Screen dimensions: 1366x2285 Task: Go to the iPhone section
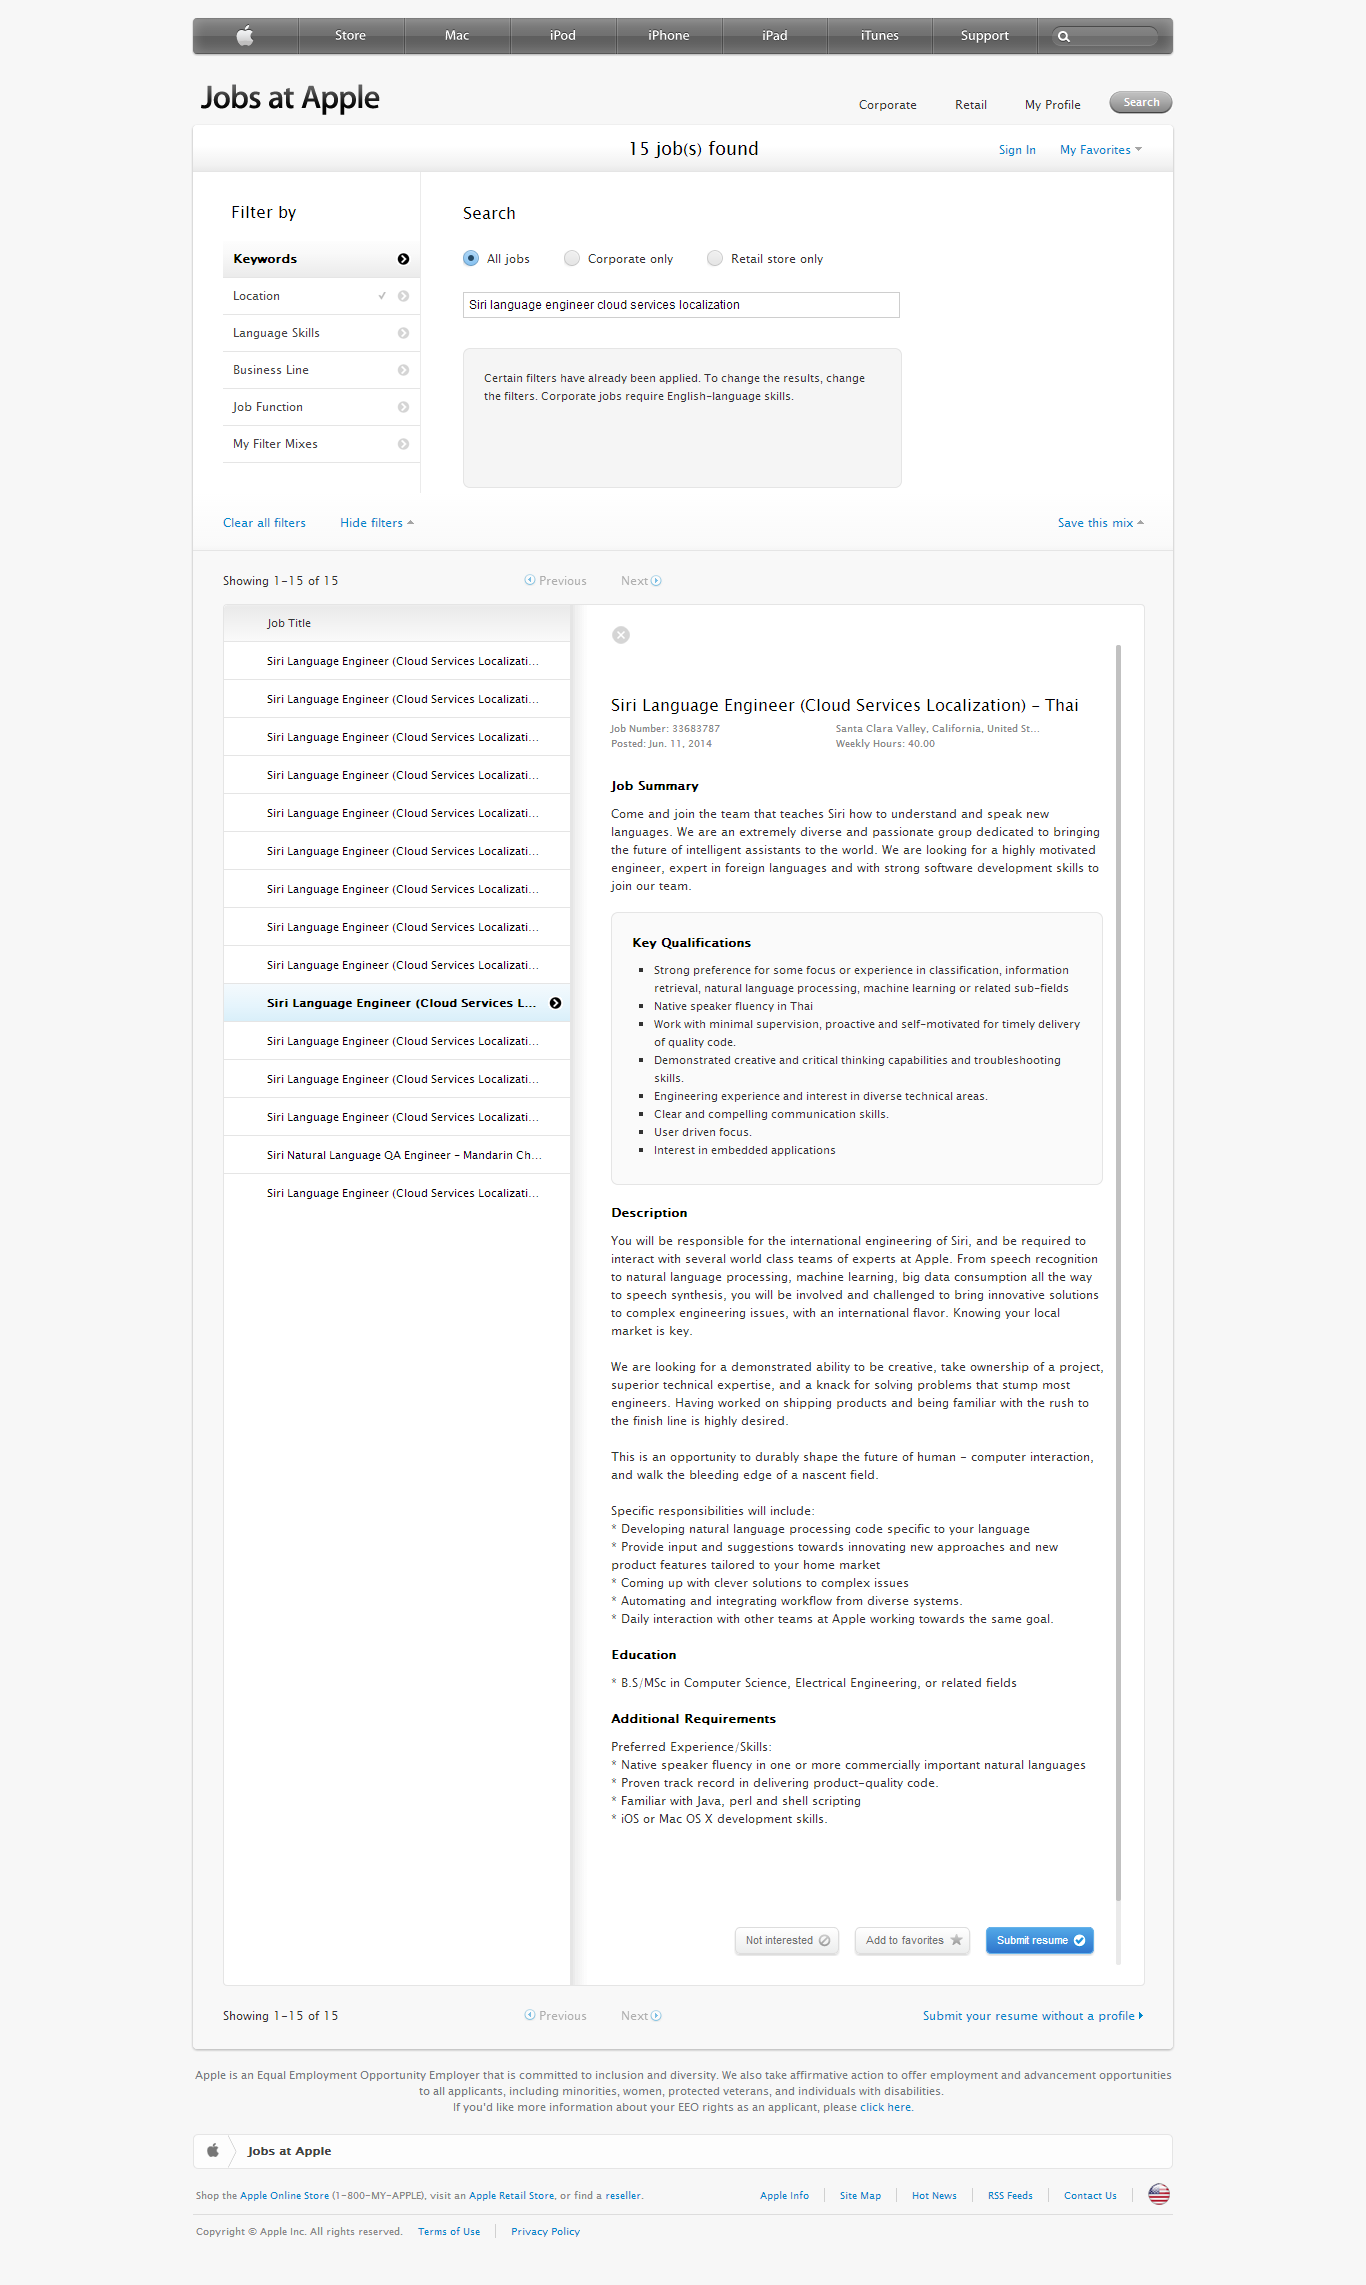tap(669, 36)
